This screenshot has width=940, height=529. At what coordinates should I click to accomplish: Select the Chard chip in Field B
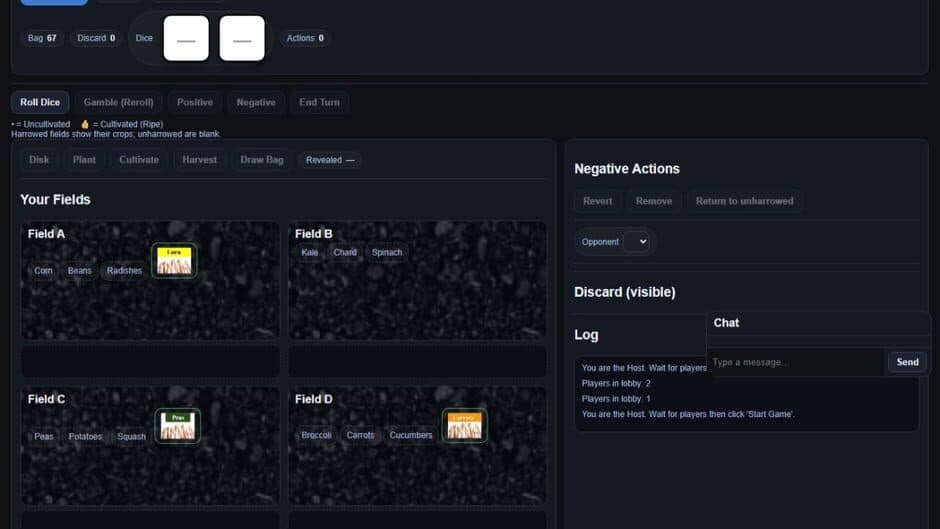[345, 253]
